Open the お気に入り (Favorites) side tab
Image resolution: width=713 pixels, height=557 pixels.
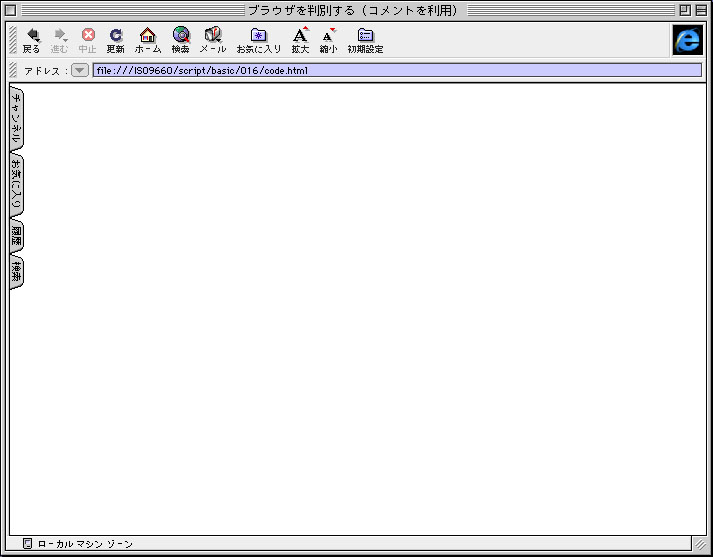[x=16, y=186]
